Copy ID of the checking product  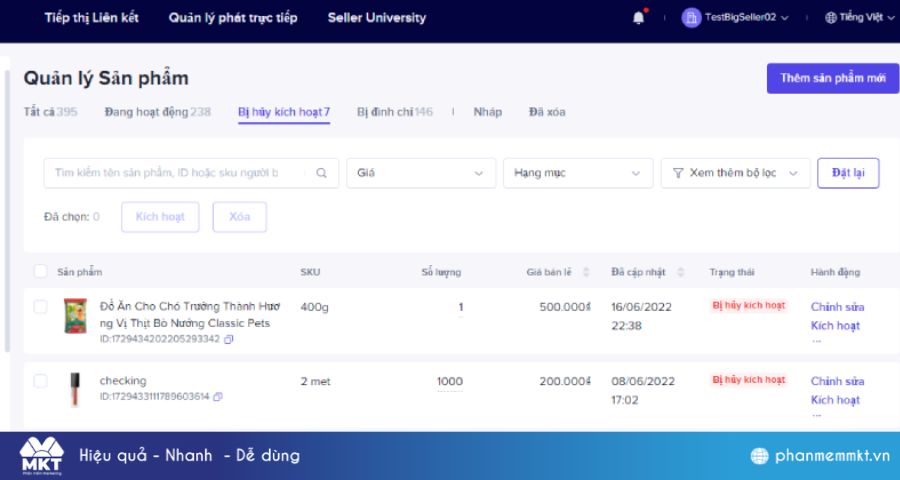[218, 397]
